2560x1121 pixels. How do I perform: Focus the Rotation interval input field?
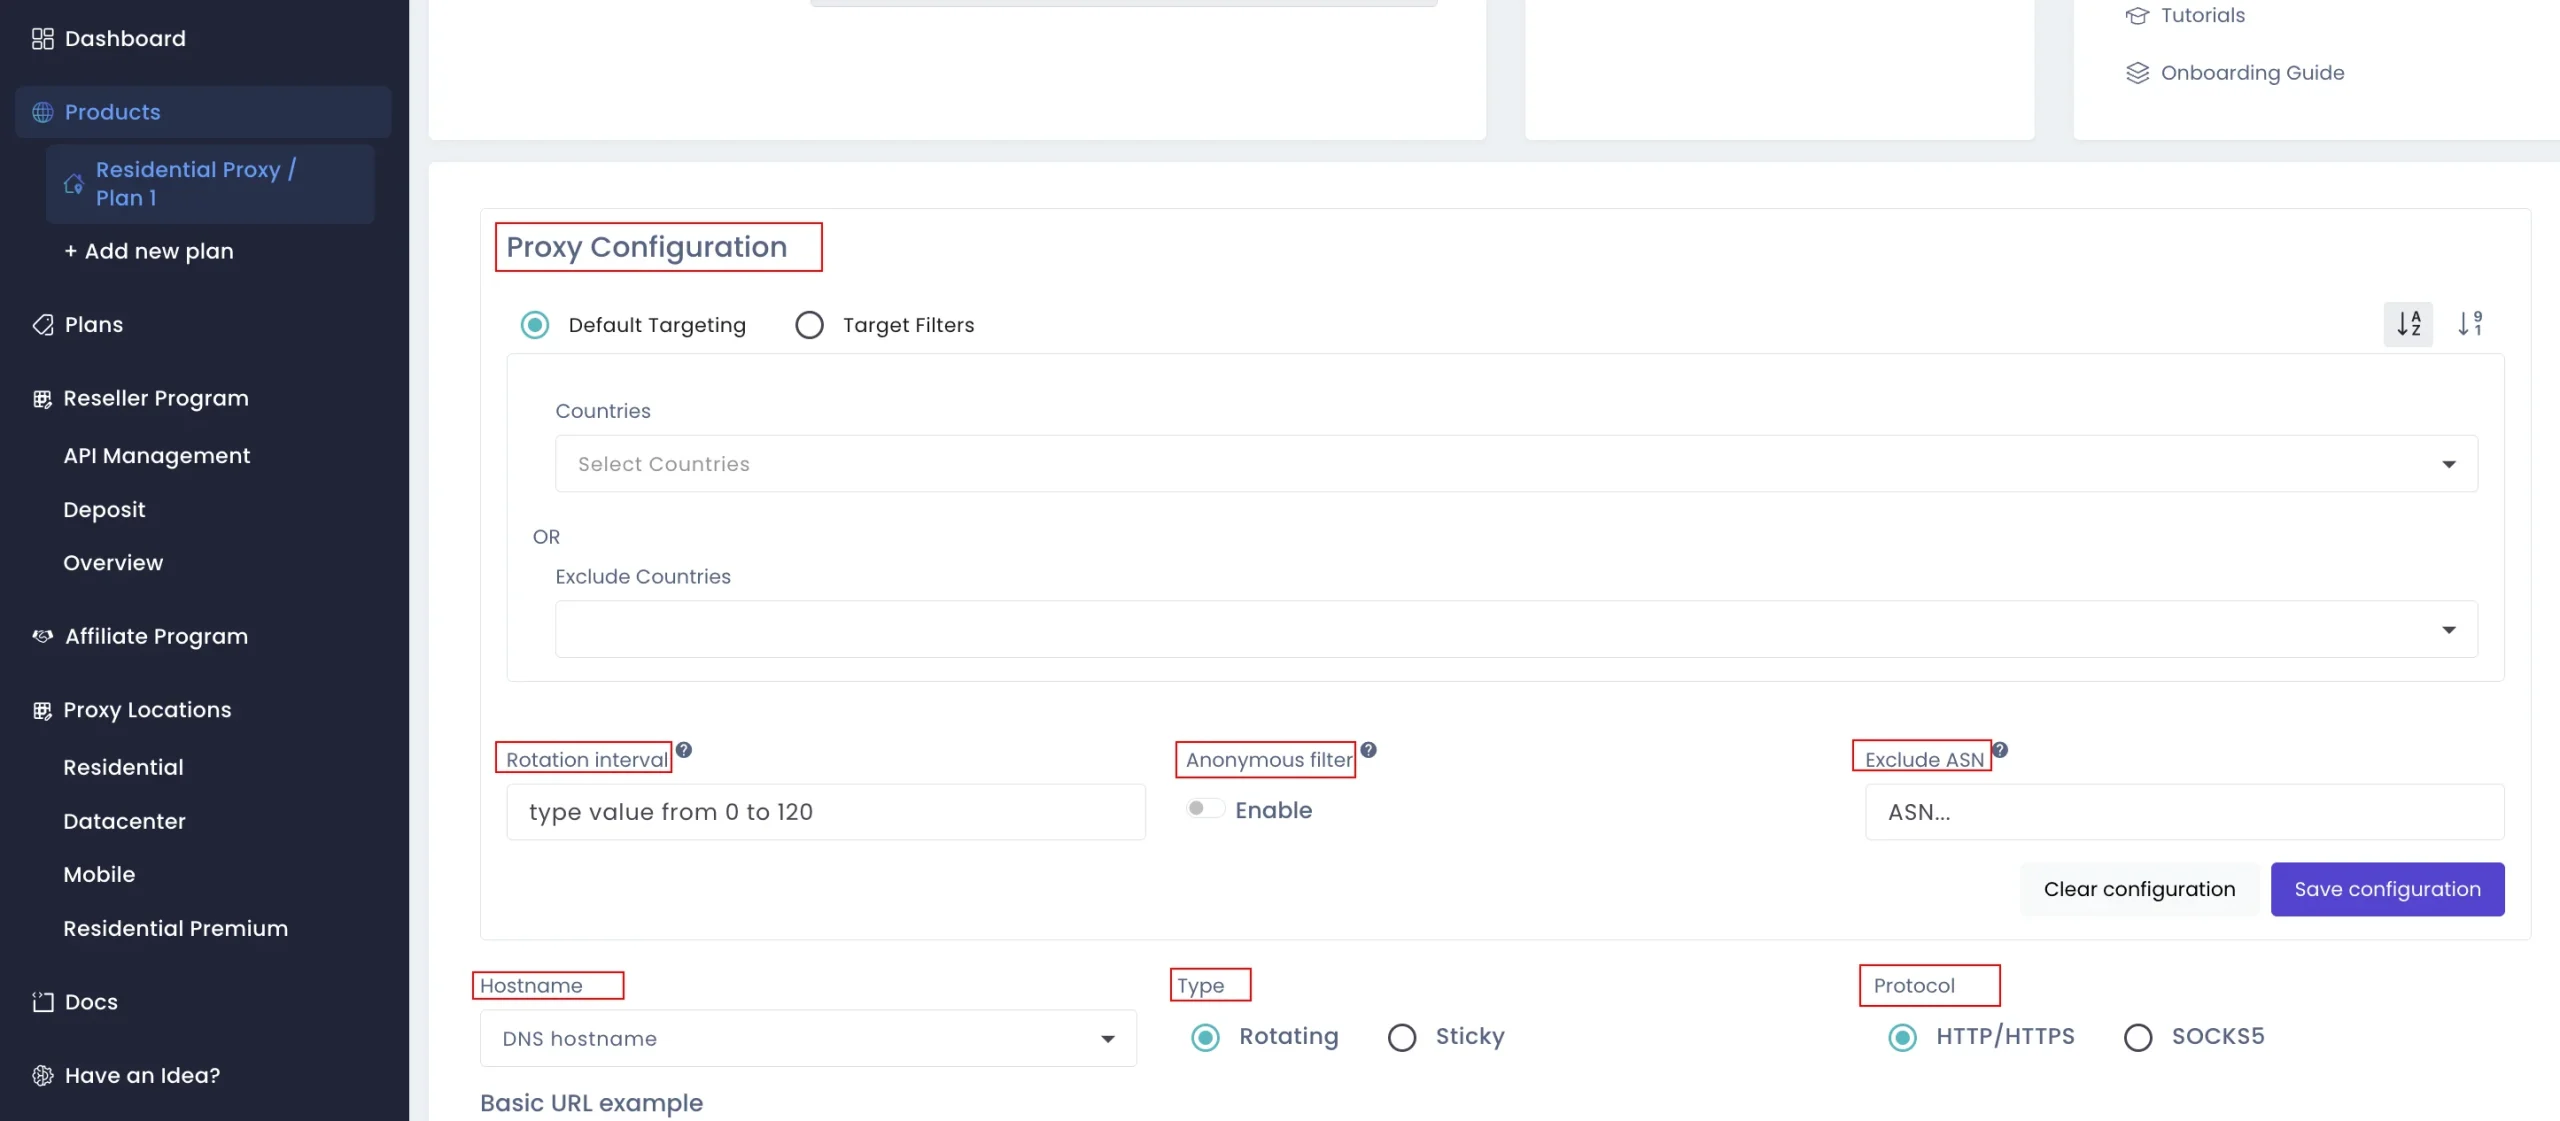826,812
